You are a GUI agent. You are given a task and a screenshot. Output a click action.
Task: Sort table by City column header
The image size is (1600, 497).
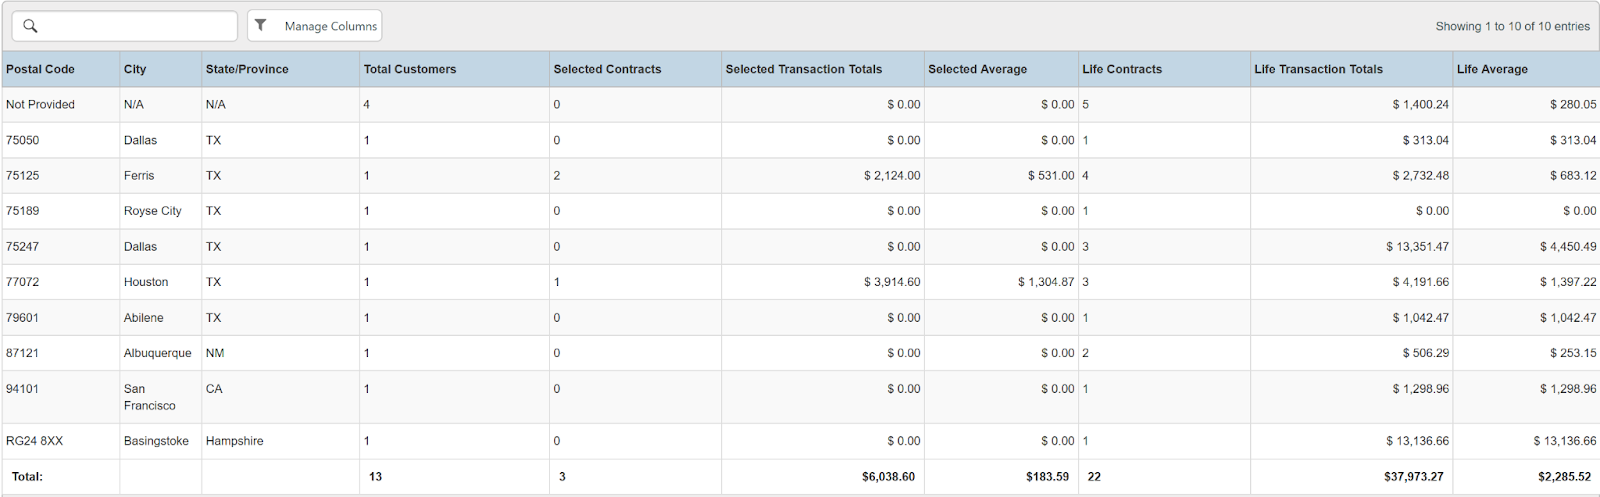(135, 69)
